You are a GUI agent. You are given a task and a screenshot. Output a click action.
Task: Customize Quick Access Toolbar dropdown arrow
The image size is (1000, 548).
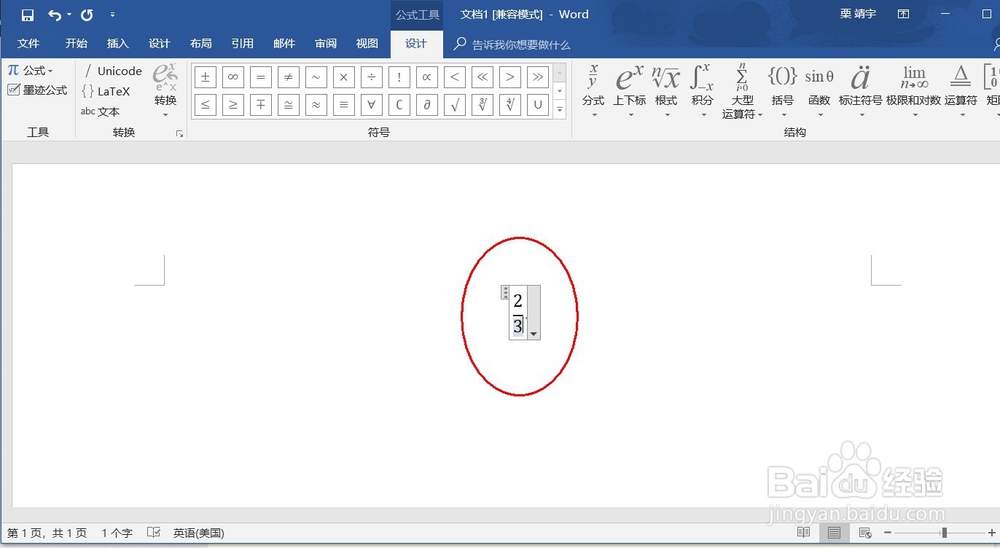[x=112, y=15]
